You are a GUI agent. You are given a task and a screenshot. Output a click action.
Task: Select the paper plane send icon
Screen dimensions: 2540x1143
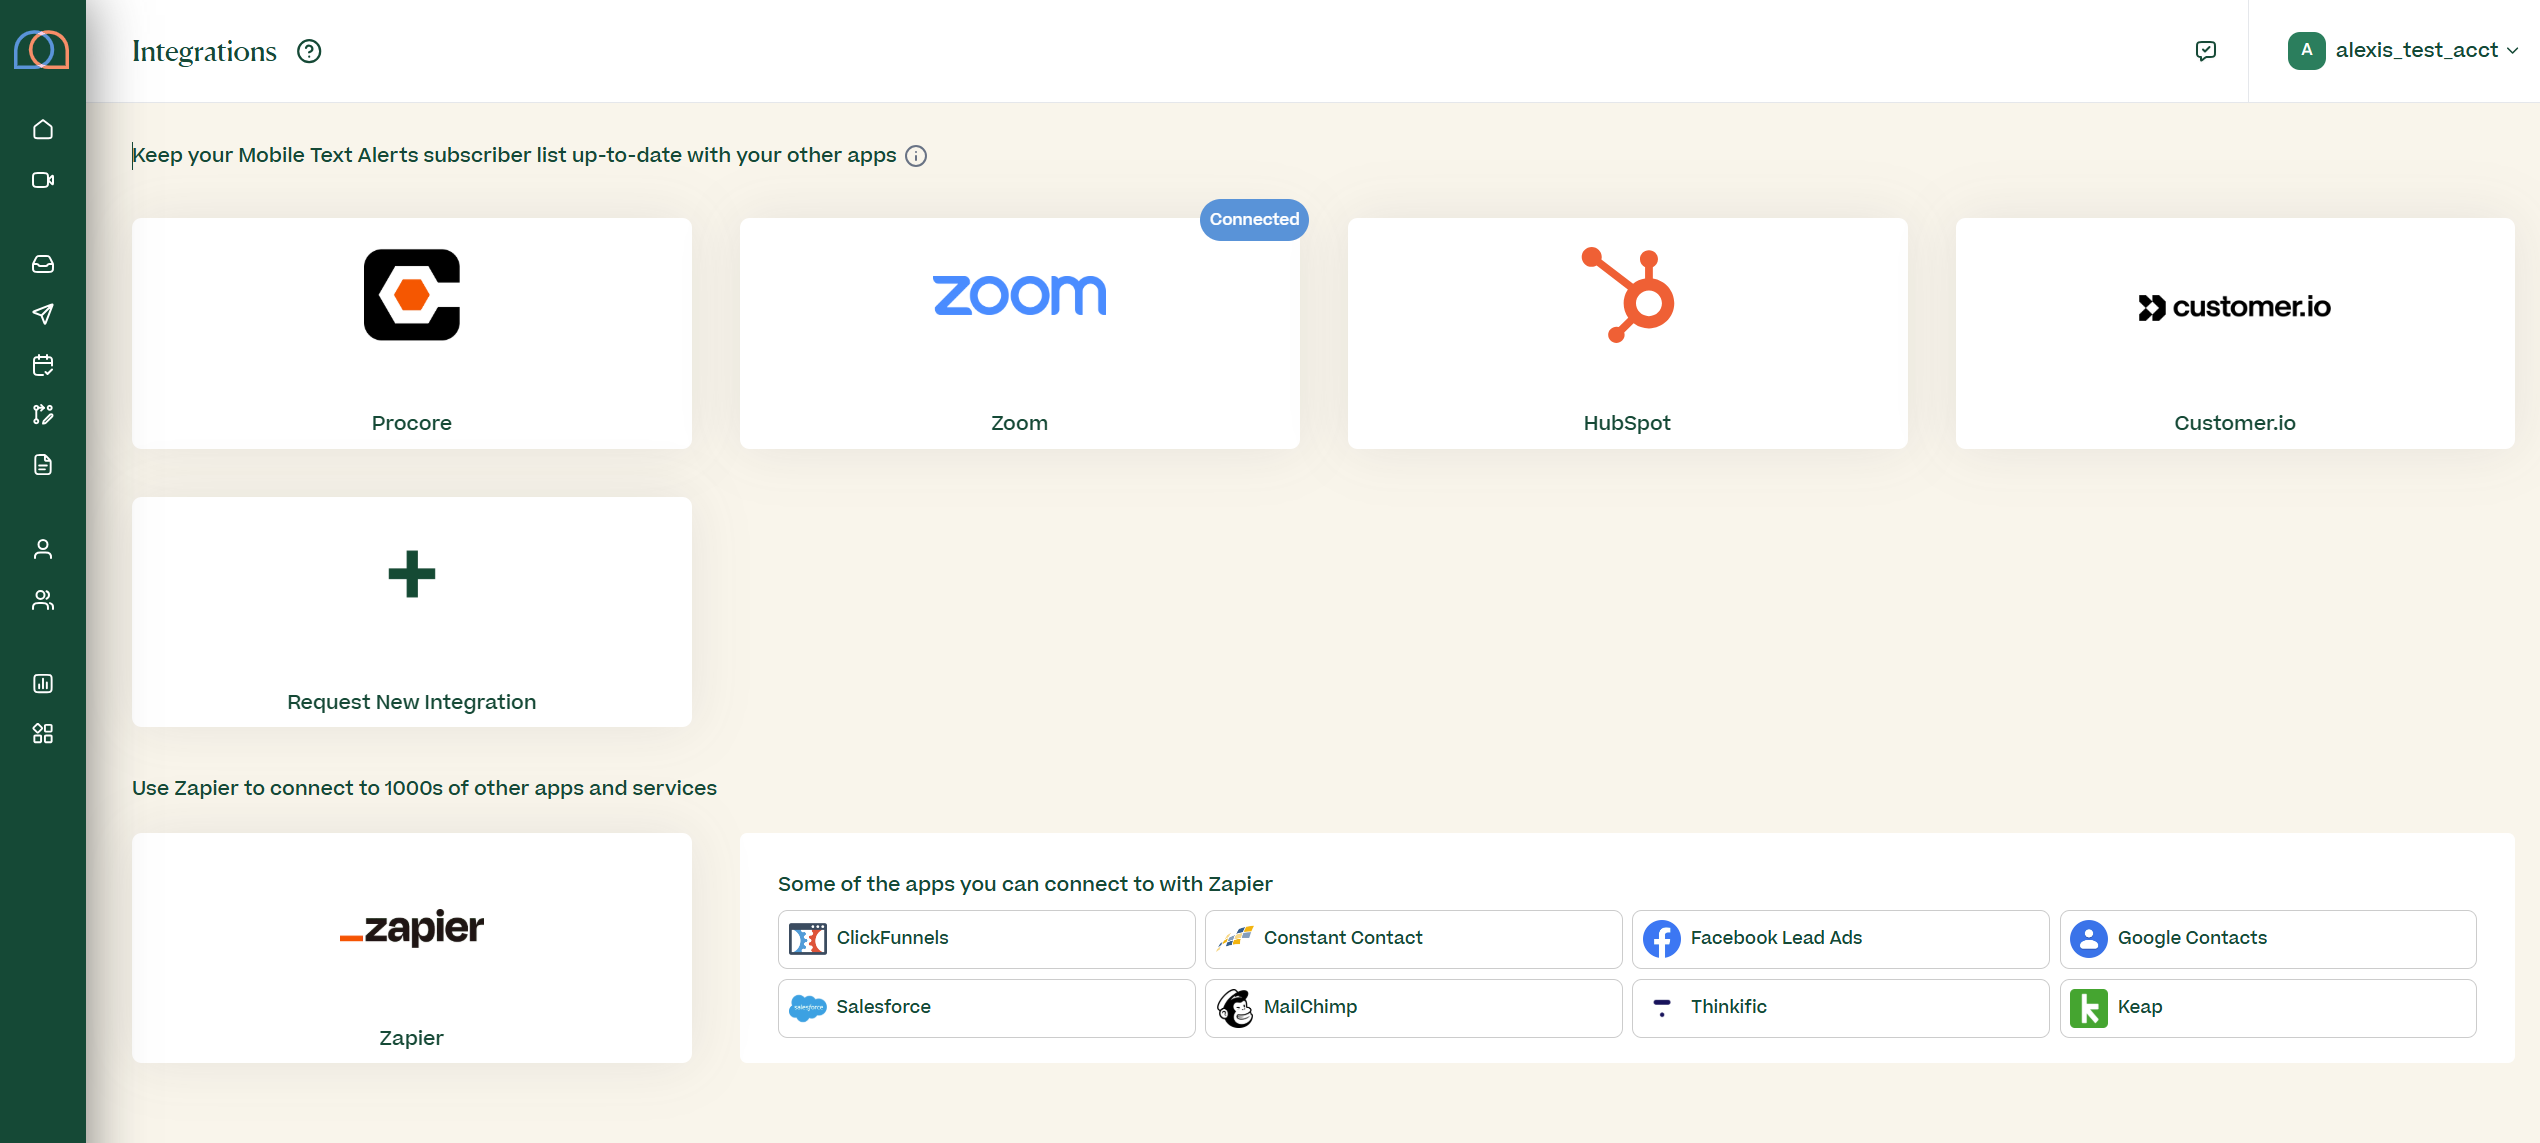pyautogui.click(x=43, y=314)
